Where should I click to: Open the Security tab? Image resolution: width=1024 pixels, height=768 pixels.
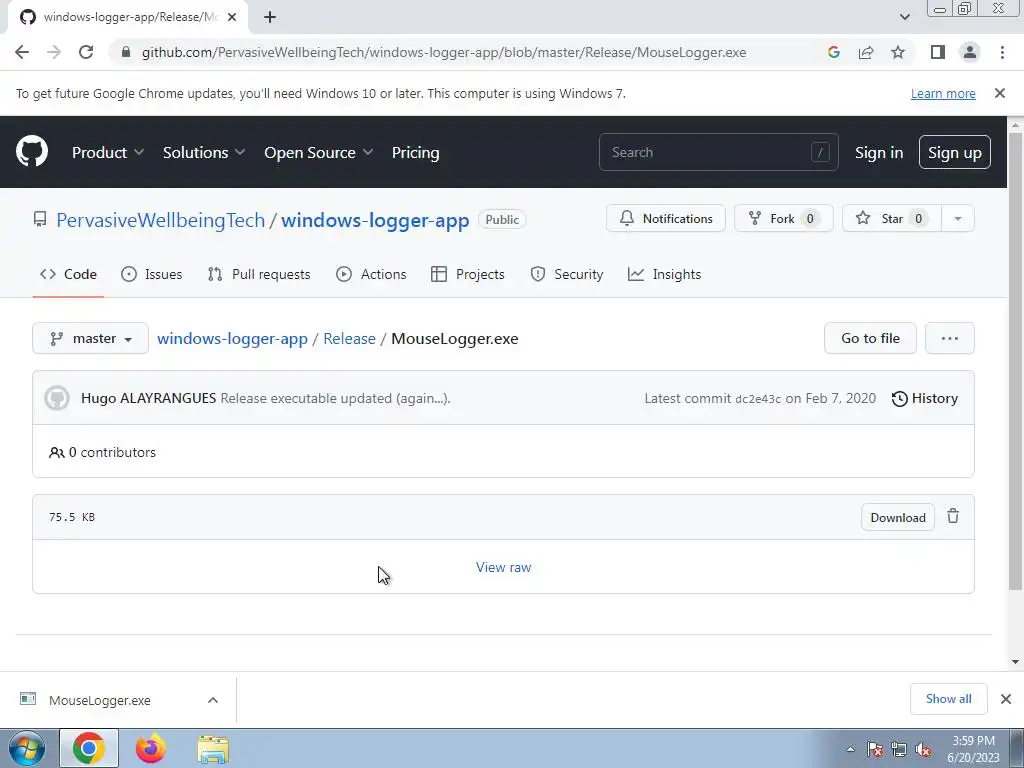tap(566, 274)
